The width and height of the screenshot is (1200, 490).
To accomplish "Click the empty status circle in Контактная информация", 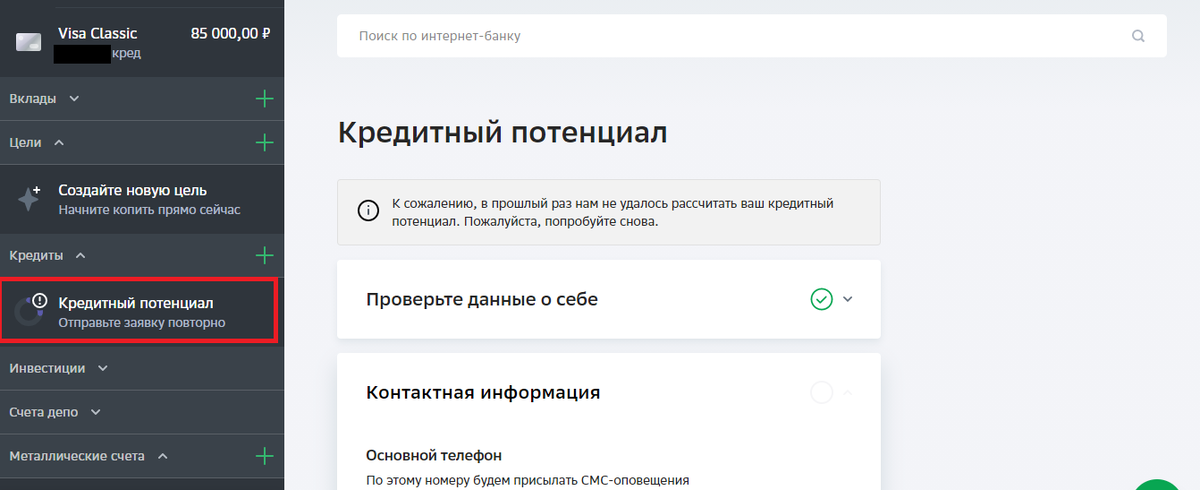I will point(822,392).
